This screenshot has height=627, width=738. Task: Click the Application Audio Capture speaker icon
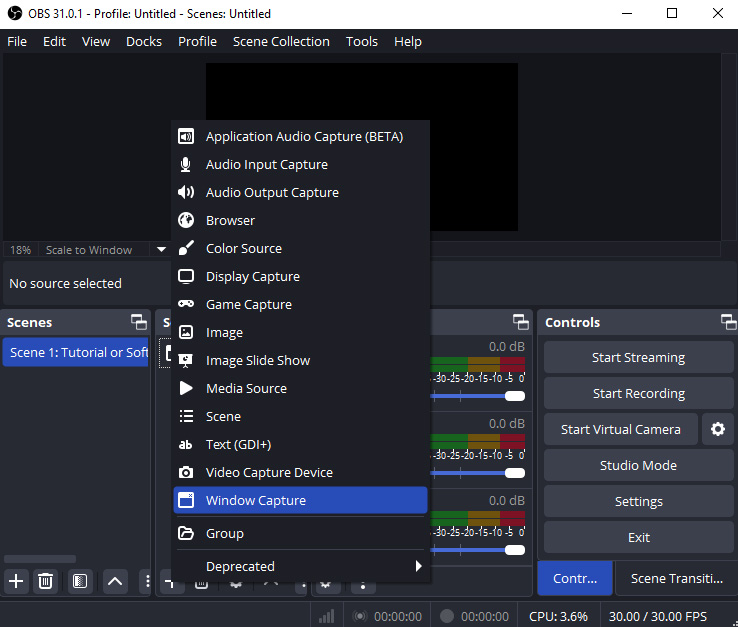186,137
